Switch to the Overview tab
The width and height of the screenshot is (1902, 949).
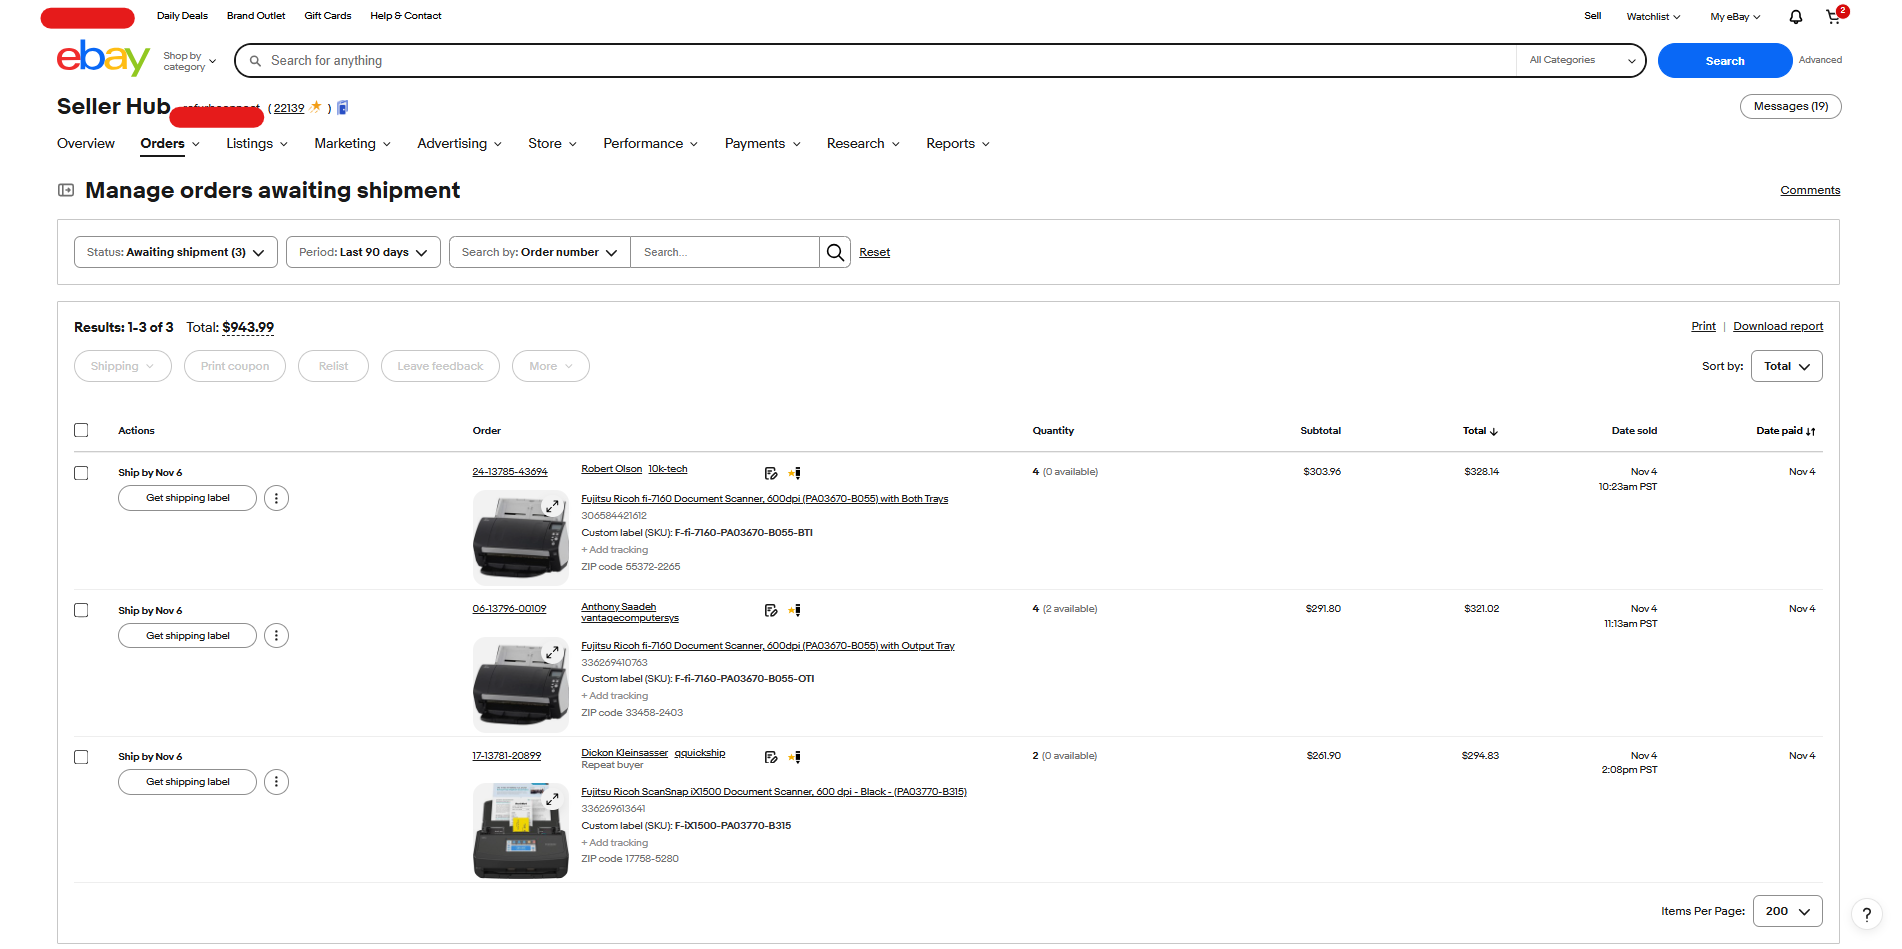click(x=86, y=144)
